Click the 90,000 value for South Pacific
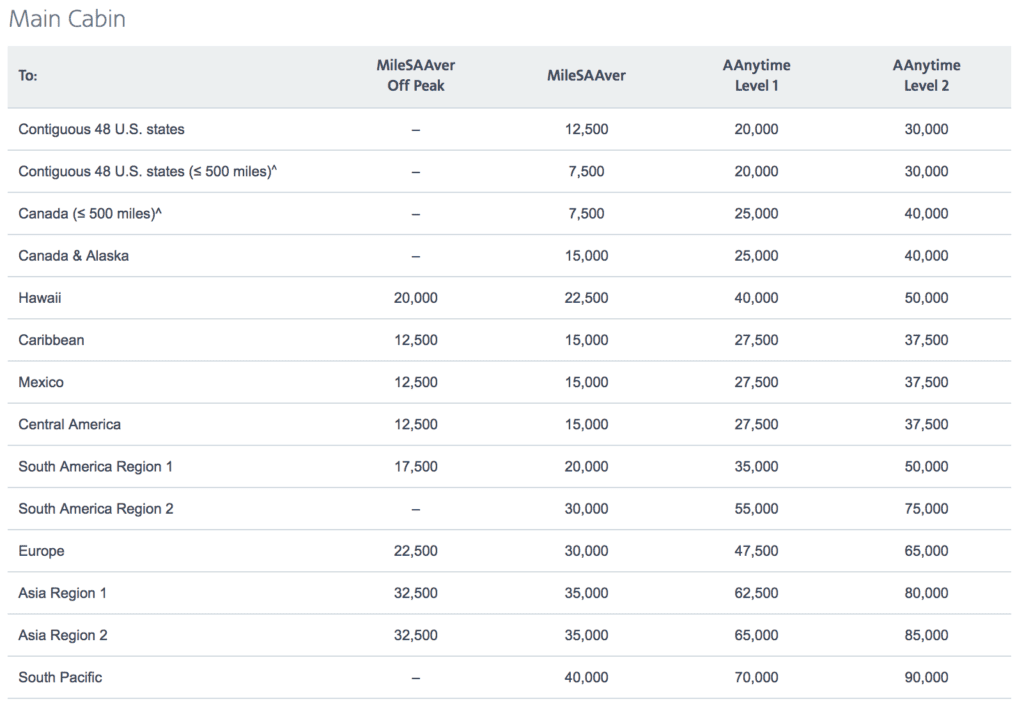Screen dimensions: 1024x713 pyautogui.click(x=926, y=677)
